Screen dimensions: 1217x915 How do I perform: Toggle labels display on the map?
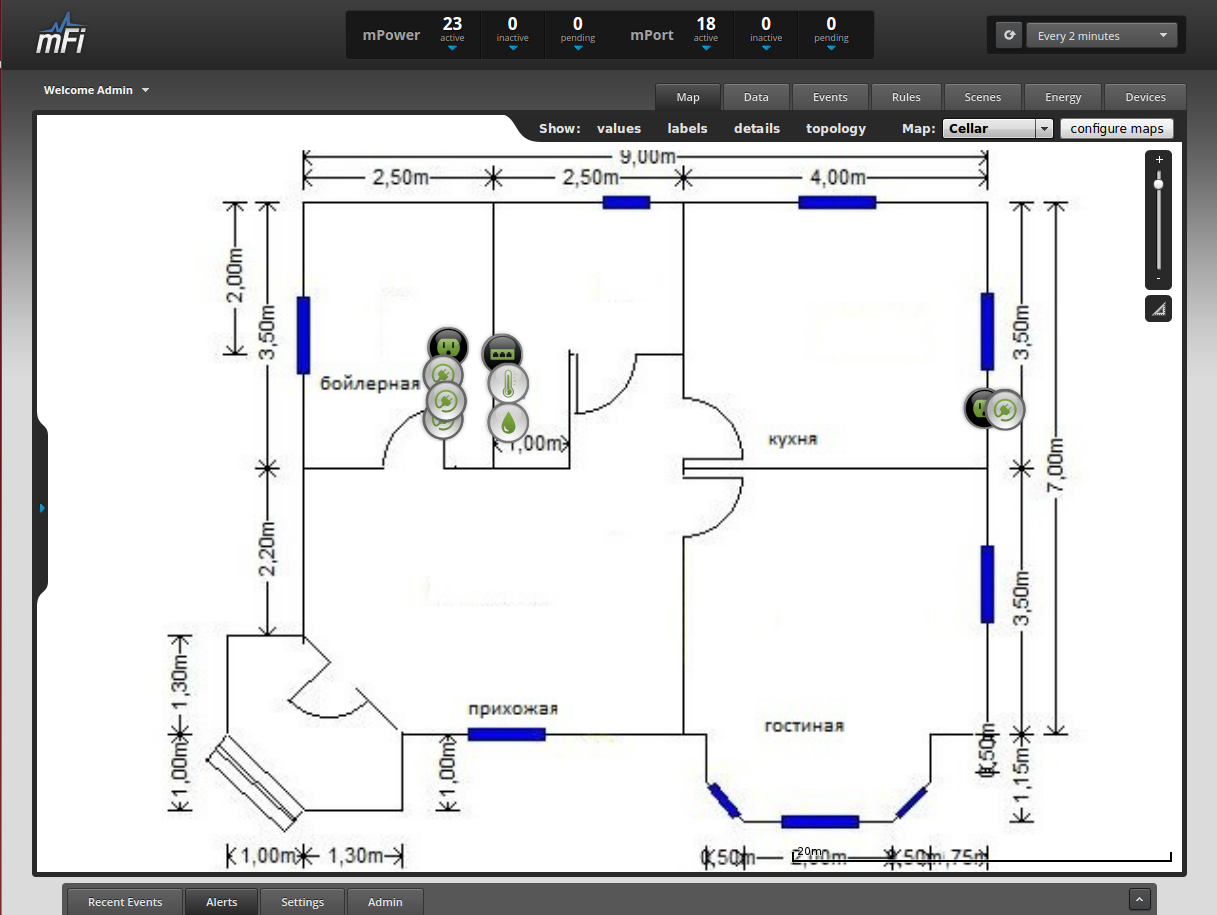(x=687, y=129)
